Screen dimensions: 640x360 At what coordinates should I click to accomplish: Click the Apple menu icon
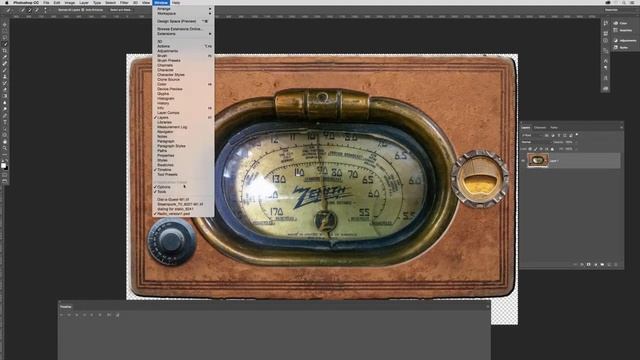(6, 2)
